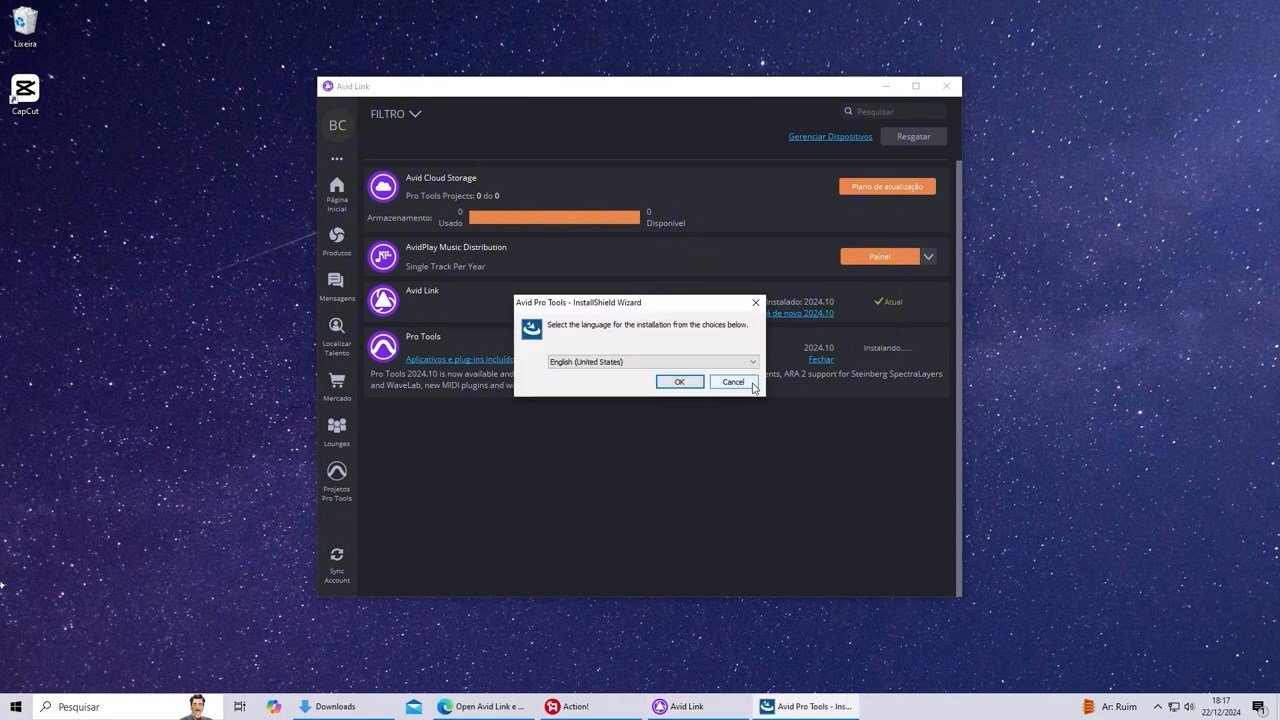Open the three-dots menu under the avatar
The image size is (1280, 720).
(x=337, y=159)
